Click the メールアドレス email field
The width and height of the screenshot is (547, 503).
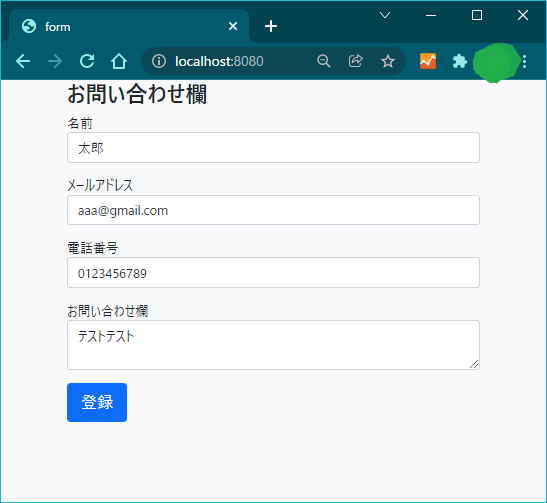(274, 210)
